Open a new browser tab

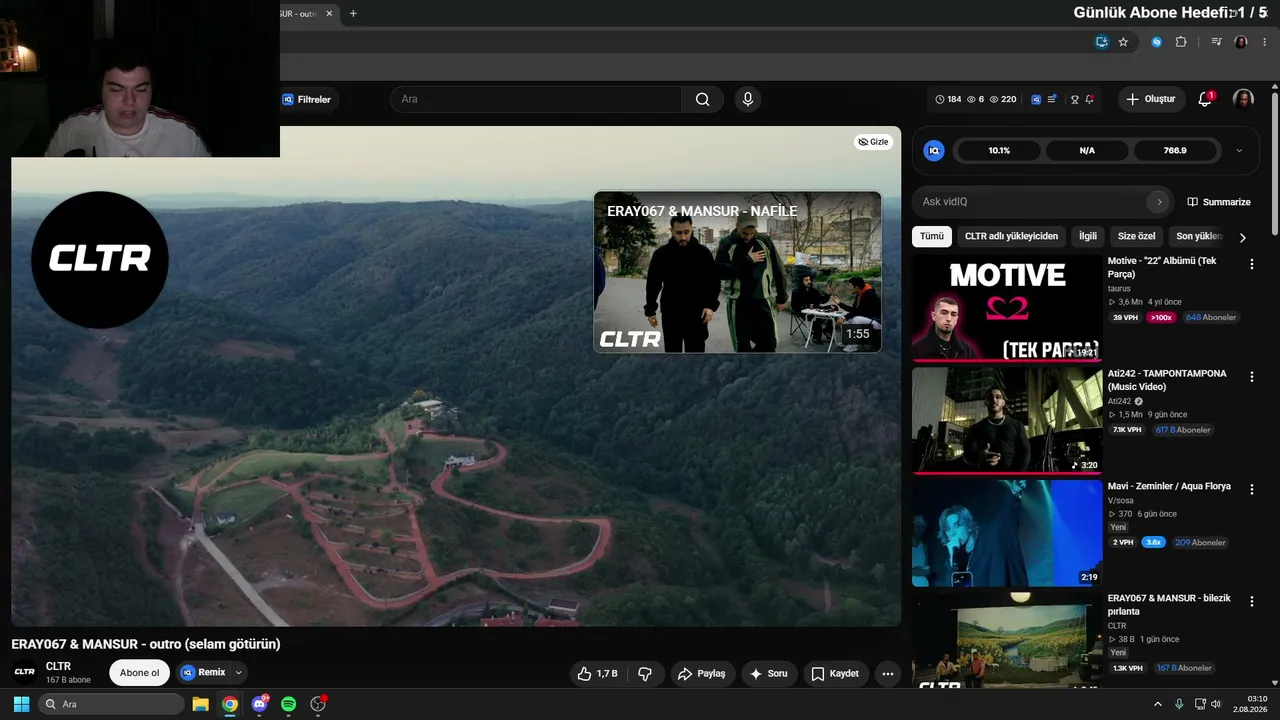point(353,14)
